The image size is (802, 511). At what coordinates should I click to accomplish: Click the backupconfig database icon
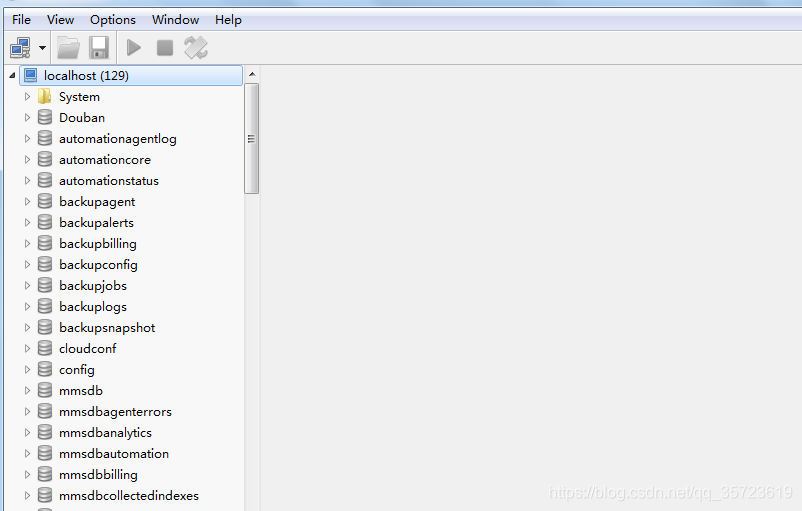(x=45, y=264)
